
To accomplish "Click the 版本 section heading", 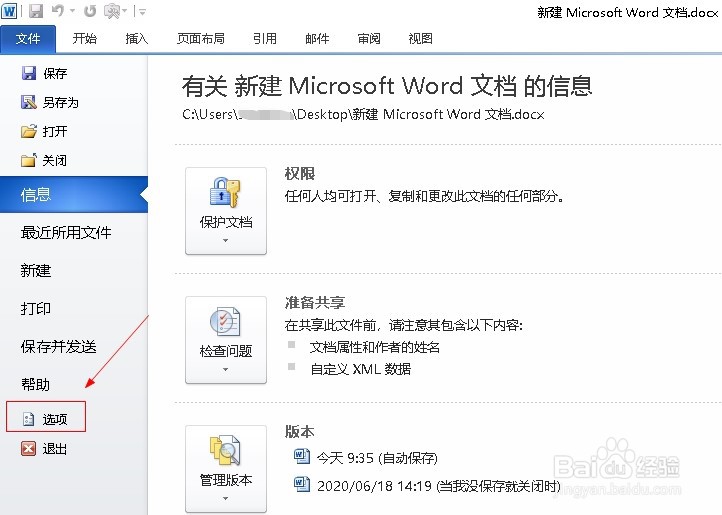I will click(x=300, y=432).
